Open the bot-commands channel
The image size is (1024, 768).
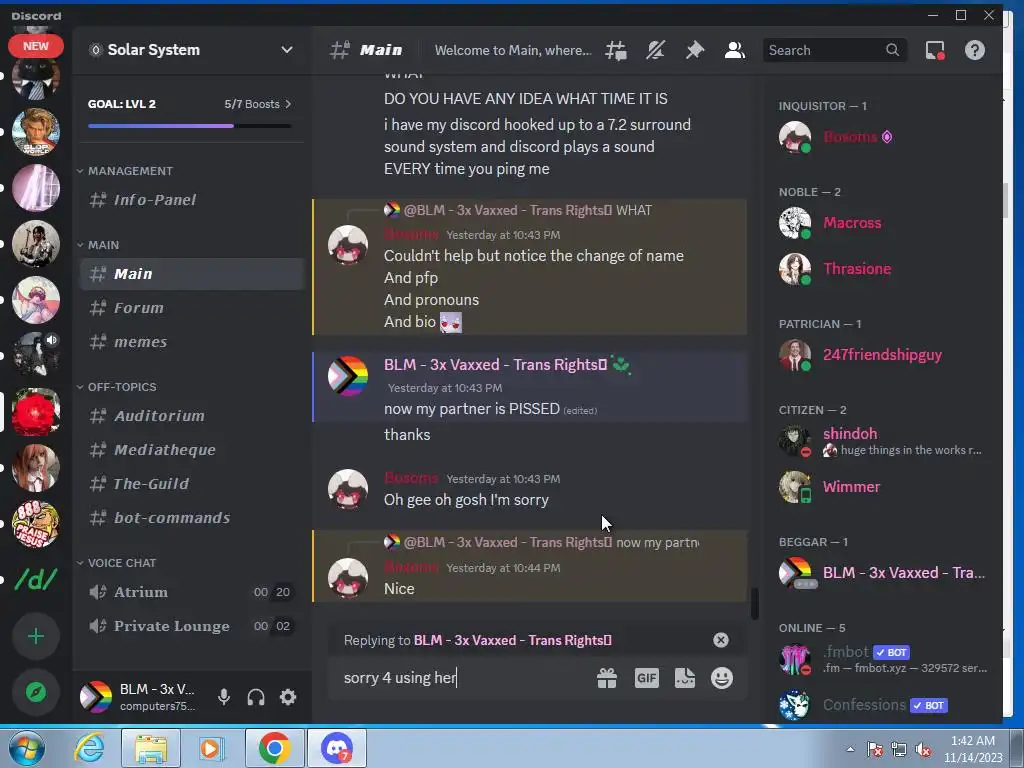click(191, 517)
